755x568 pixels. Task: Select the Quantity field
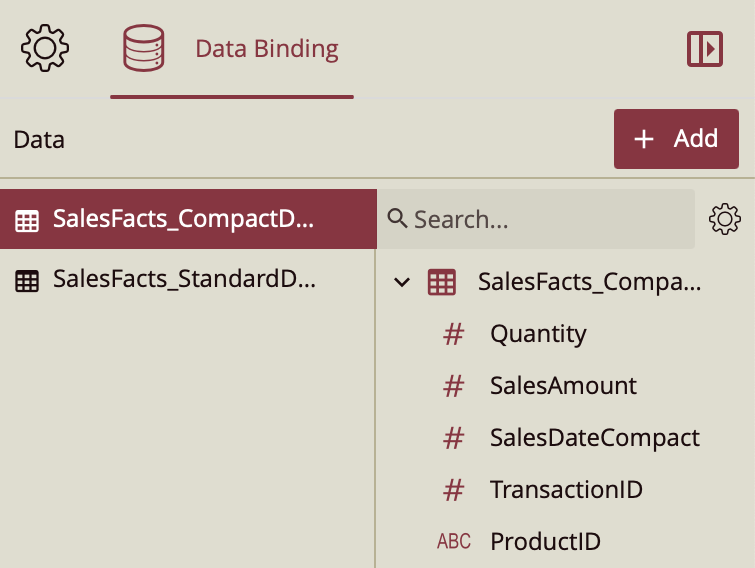538,334
